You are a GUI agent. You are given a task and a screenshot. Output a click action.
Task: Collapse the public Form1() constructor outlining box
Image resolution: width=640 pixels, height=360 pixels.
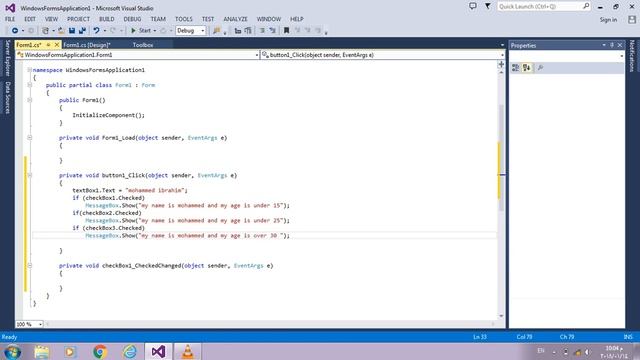(x=29, y=100)
